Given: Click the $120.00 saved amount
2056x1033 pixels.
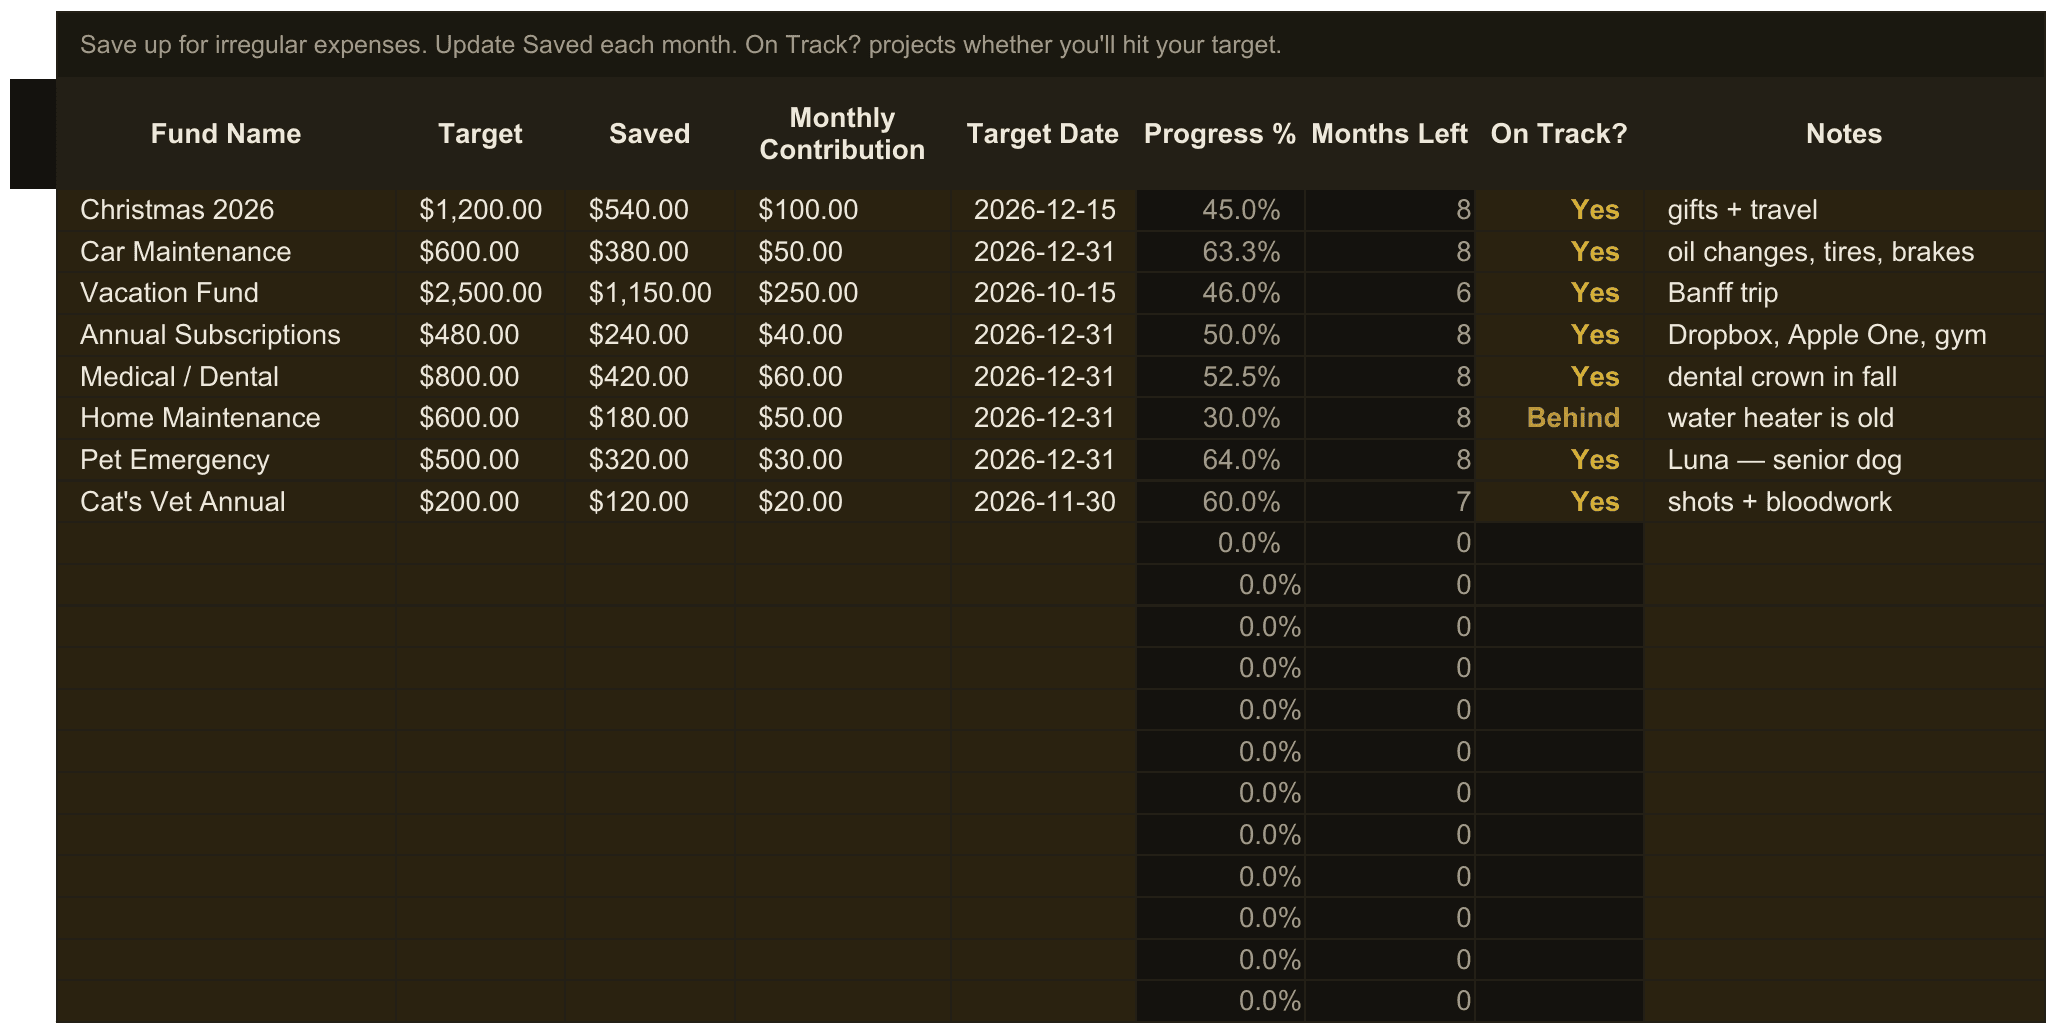Looking at the screenshot, I should tap(649, 502).
